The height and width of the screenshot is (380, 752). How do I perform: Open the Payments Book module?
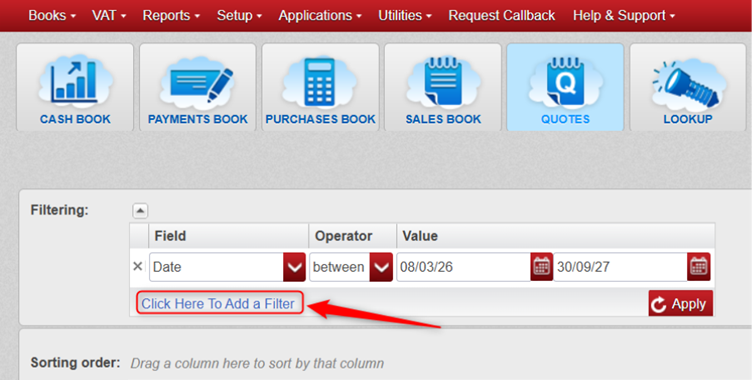click(x=198, y=87)
